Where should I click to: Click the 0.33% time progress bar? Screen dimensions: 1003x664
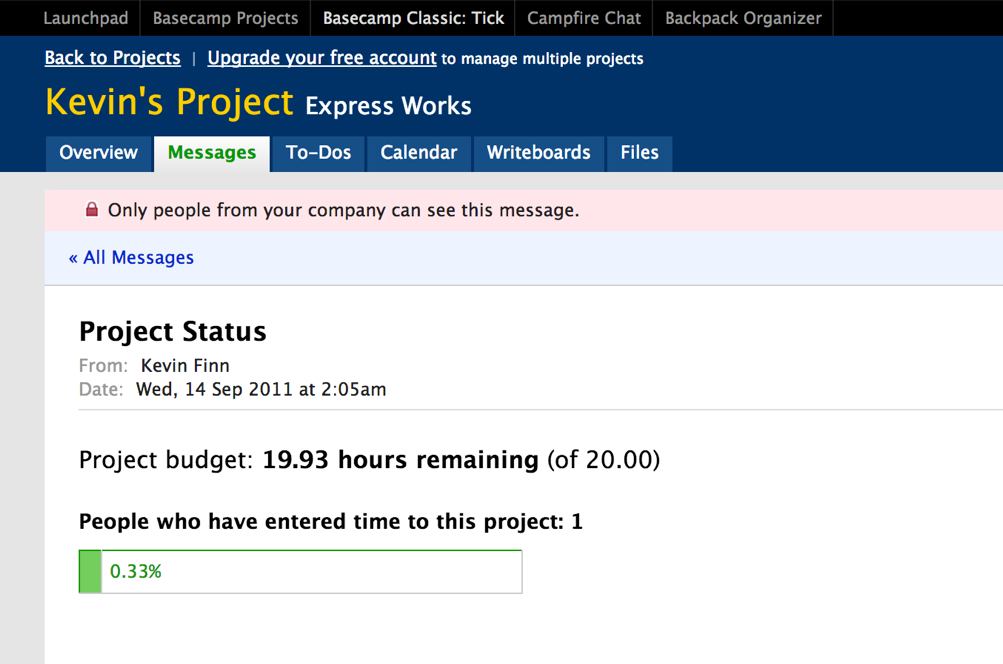tap(300, 571)
